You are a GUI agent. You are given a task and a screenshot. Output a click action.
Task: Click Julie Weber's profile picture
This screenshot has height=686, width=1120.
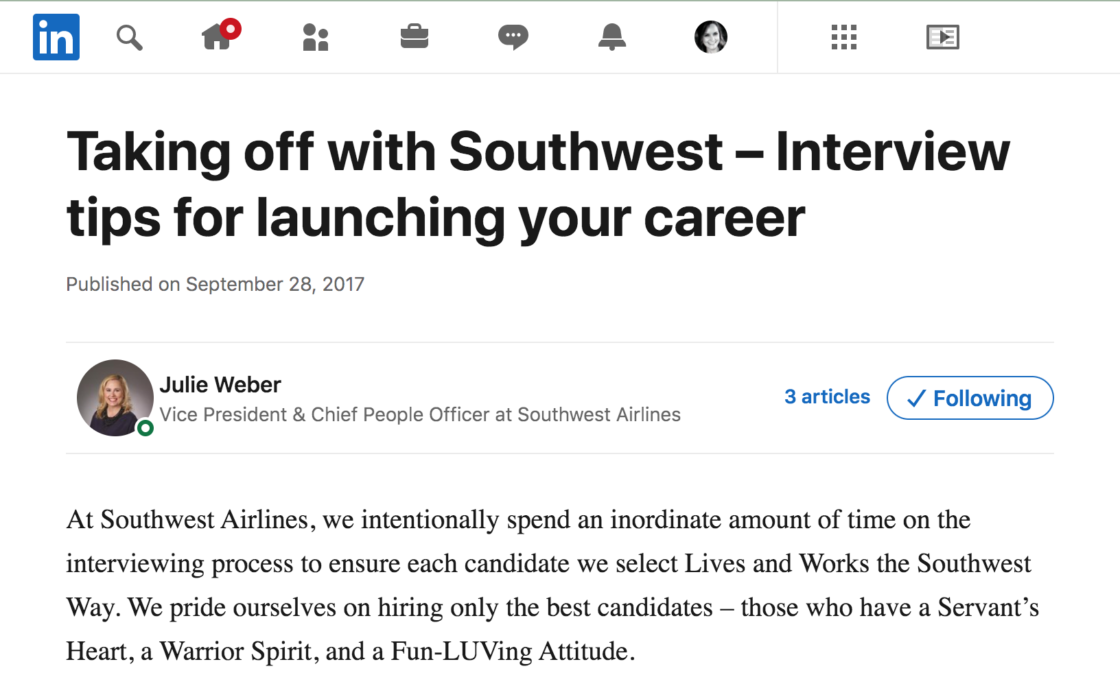point(115,397)
